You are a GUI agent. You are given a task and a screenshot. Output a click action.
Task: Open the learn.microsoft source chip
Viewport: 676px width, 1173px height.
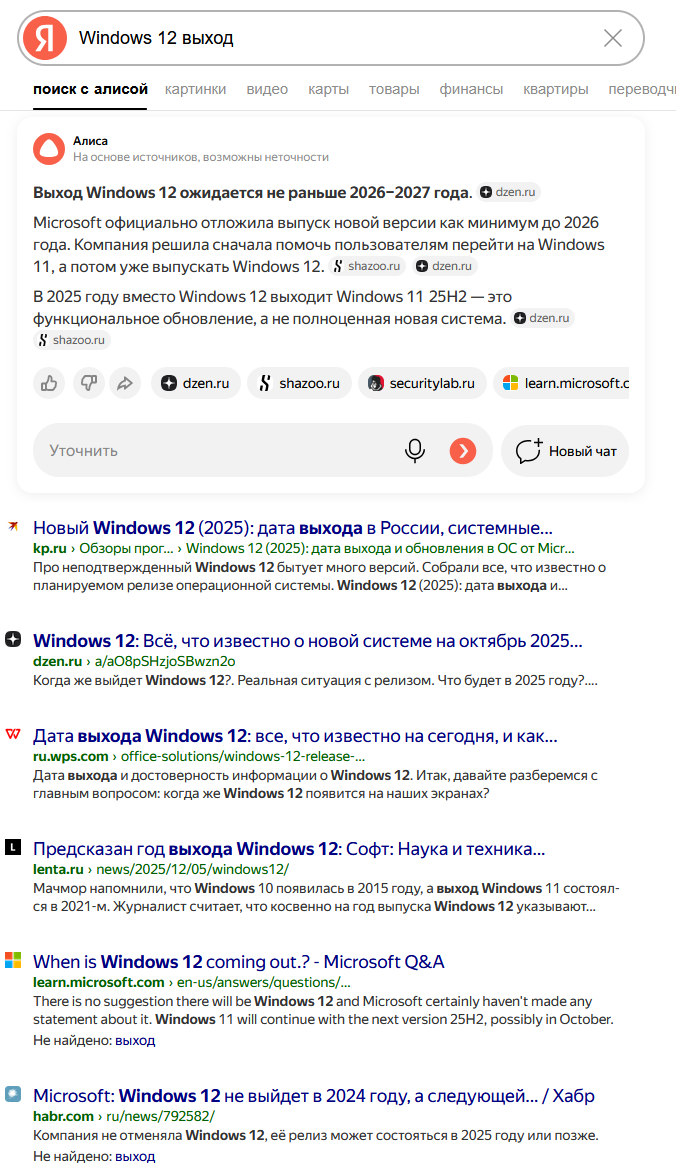coord(561,383)
